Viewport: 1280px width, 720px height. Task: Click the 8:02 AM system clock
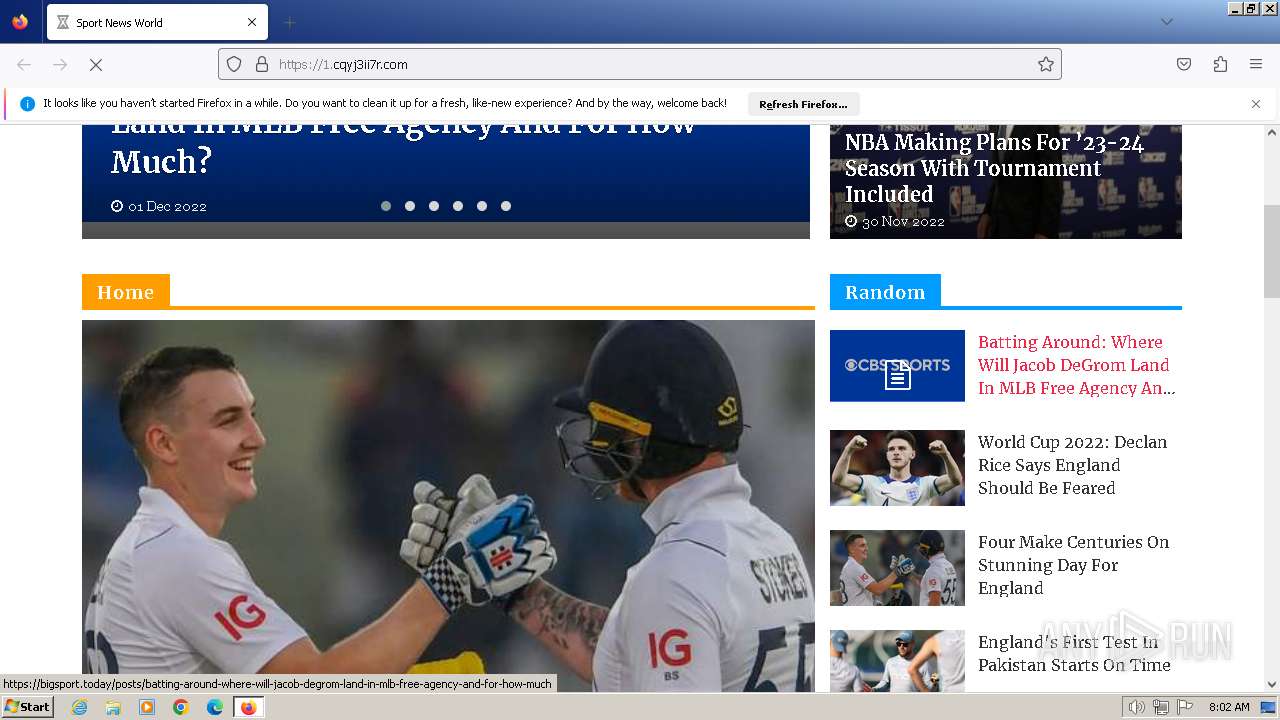tap(1229, 707)
